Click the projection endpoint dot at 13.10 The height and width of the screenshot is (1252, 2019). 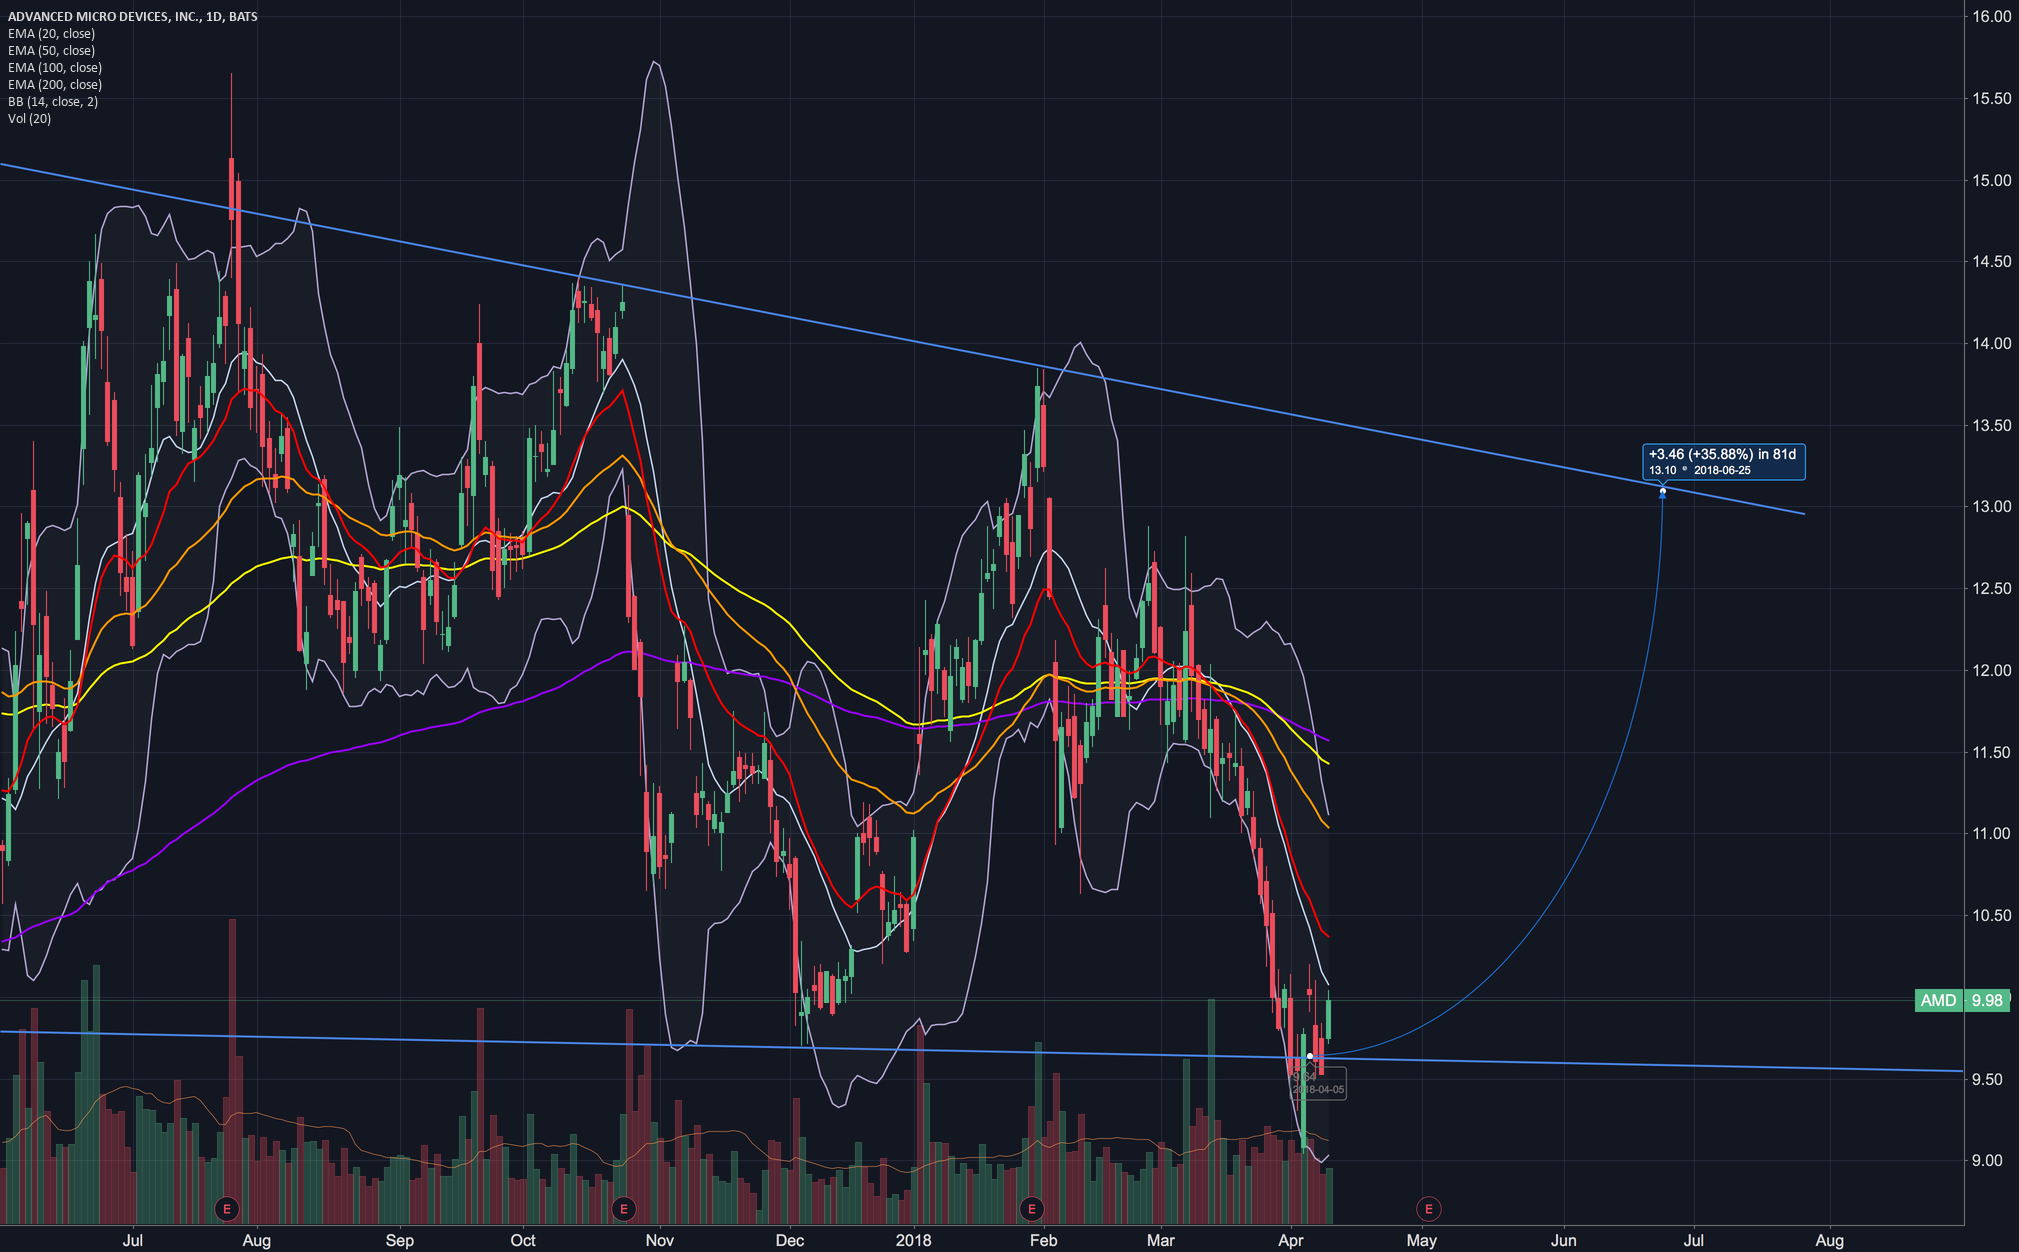click(1663, 491)
